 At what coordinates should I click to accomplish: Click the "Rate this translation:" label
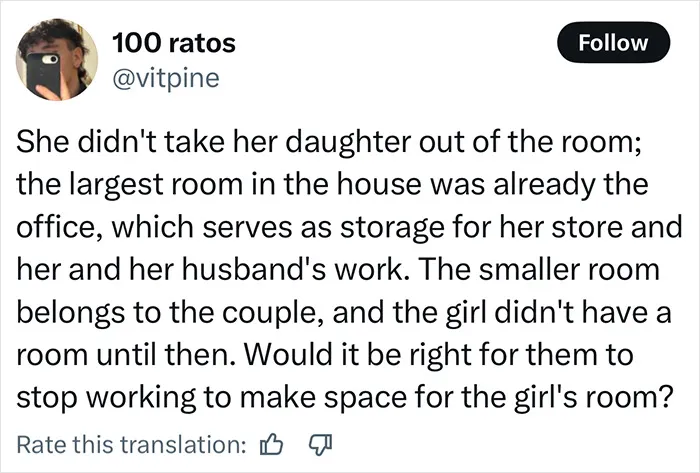pyautogui.click(x=132, y=444)
